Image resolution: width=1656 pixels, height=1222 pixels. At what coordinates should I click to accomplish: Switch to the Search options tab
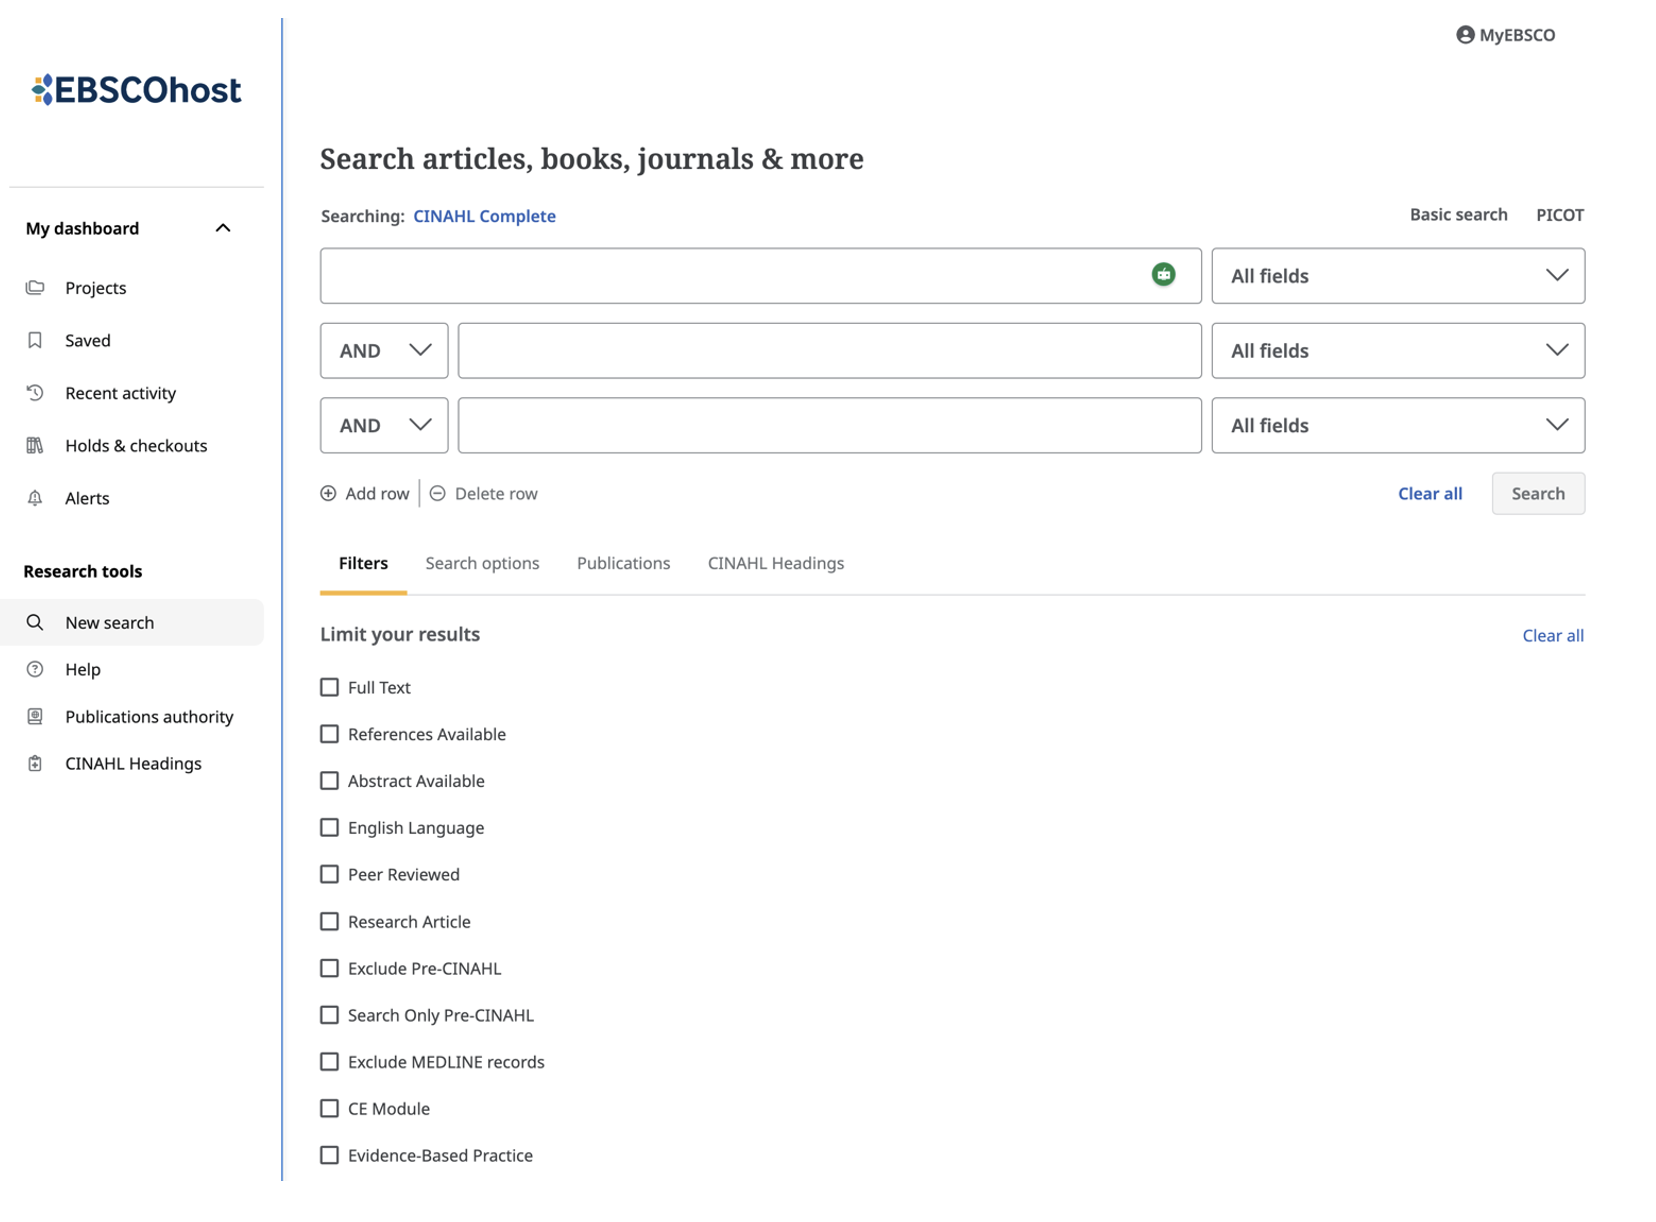[x=482, y=564]
